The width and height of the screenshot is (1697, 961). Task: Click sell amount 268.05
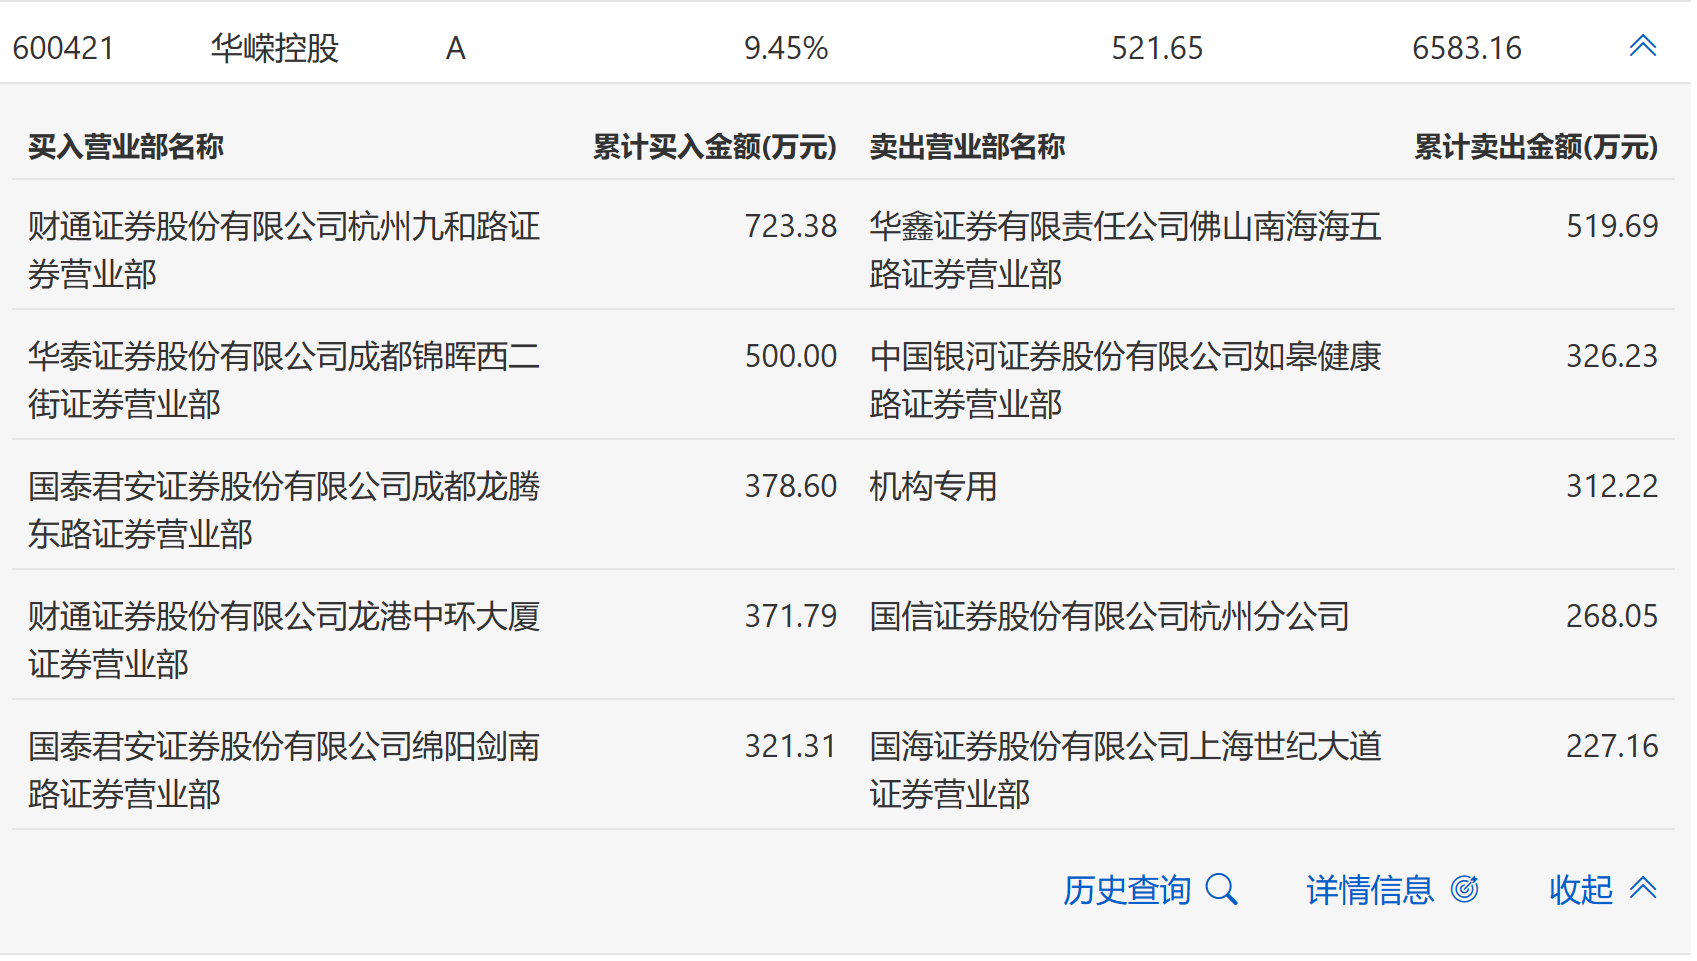pos(1612,616)
